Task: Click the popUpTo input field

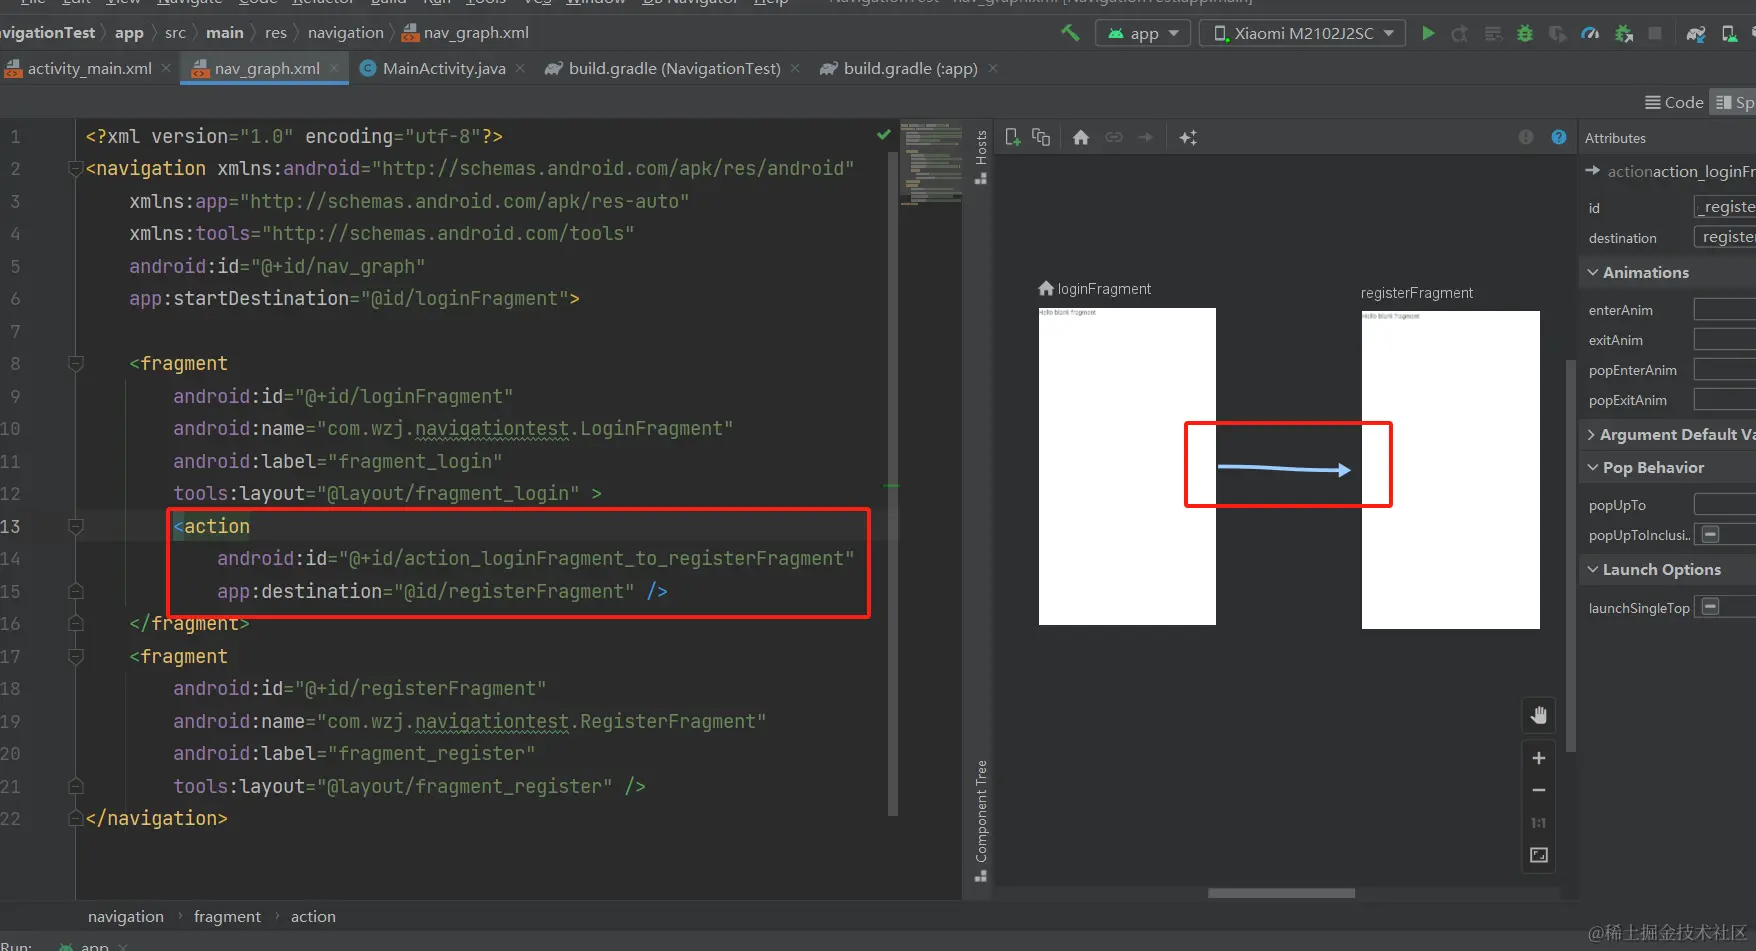Action: [x=1725, y=505]
